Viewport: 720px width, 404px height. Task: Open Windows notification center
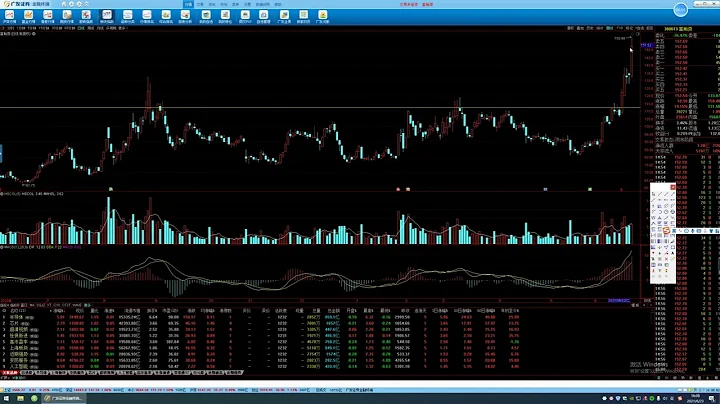(x=712, y=398)
